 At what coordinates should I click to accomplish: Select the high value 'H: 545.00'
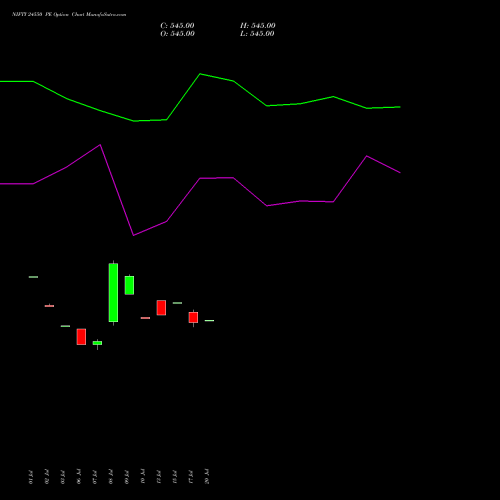click(258, 26)
